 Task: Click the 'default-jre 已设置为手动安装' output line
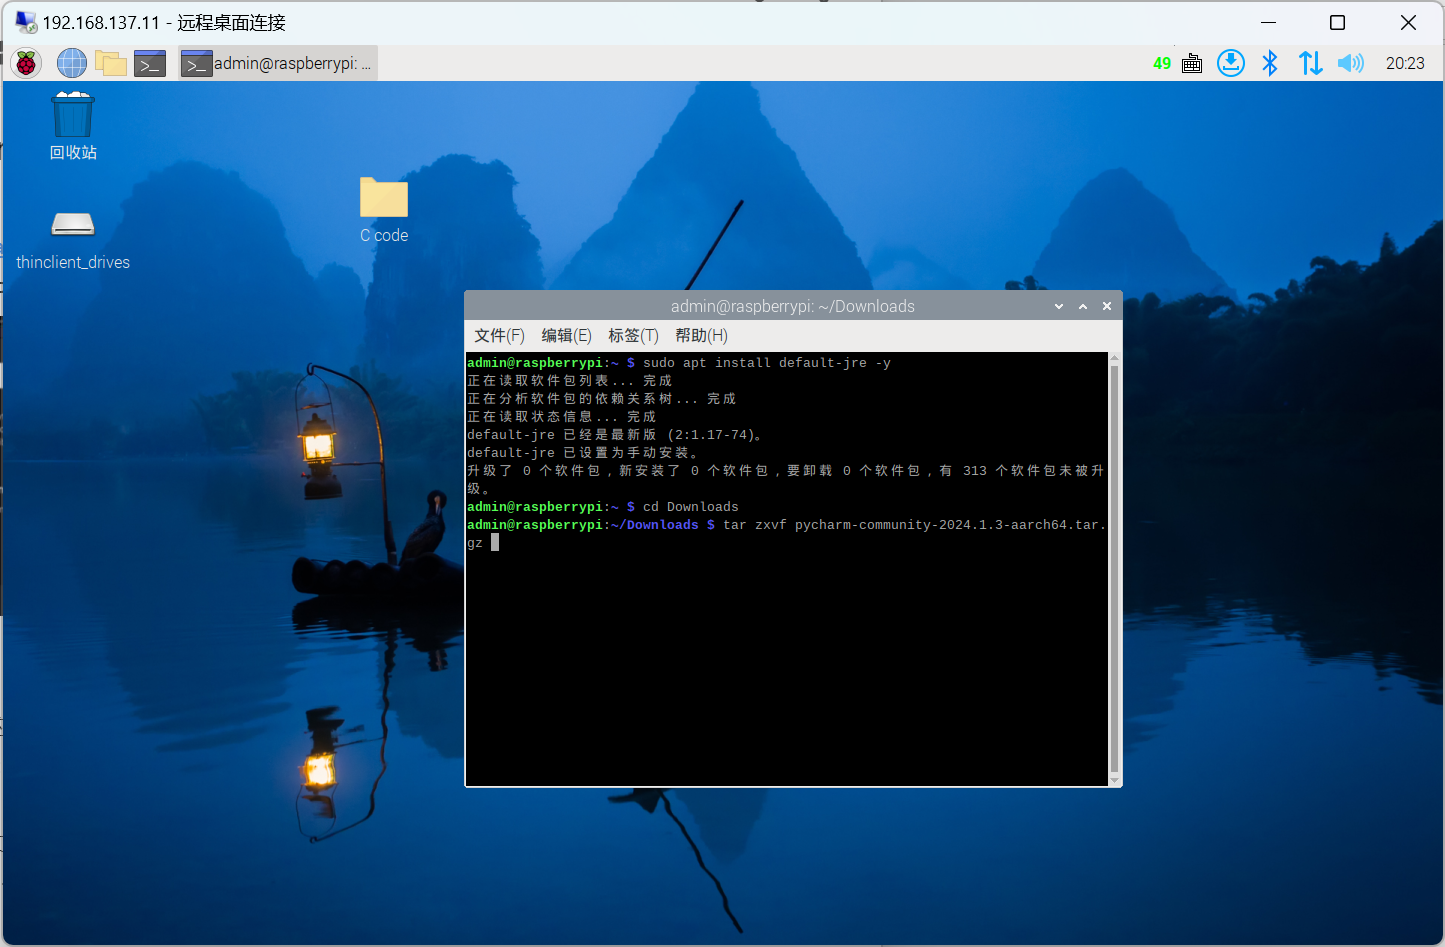pos(583,453)
